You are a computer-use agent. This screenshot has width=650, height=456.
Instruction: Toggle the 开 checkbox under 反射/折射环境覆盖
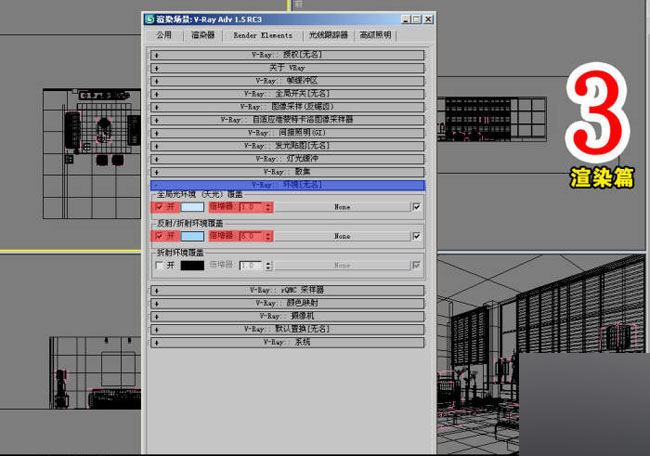(x=159, y=236)
